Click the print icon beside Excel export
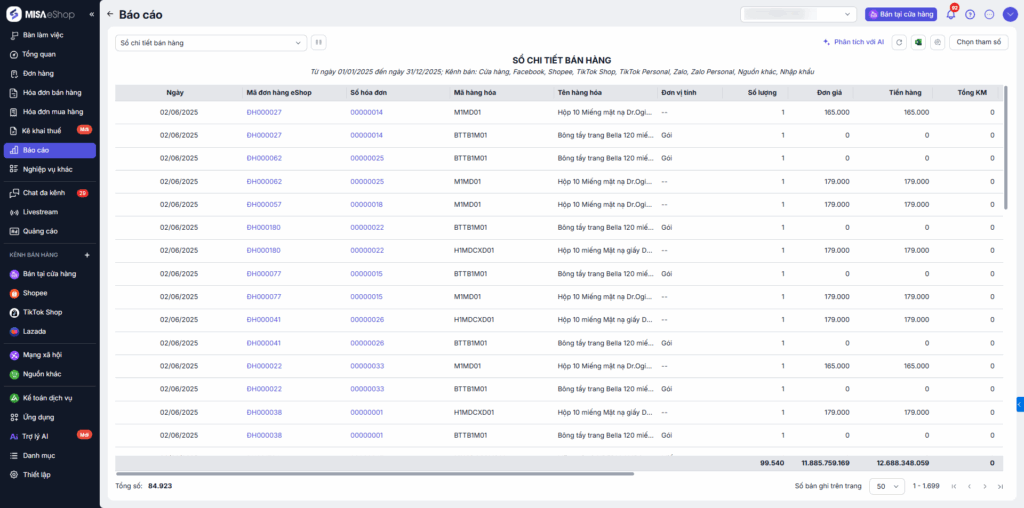The image size is (1024, 508). click(937, 43)
